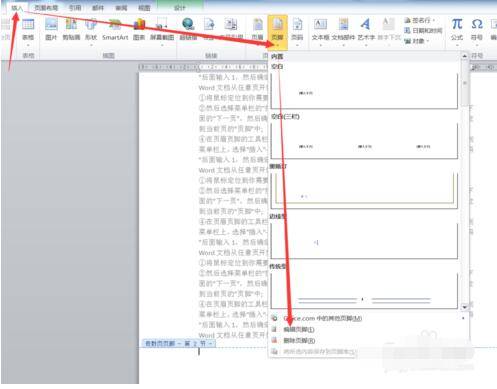Click the 图片 picture icon
The width and height of the screenshot is (497, 389).
51,29
